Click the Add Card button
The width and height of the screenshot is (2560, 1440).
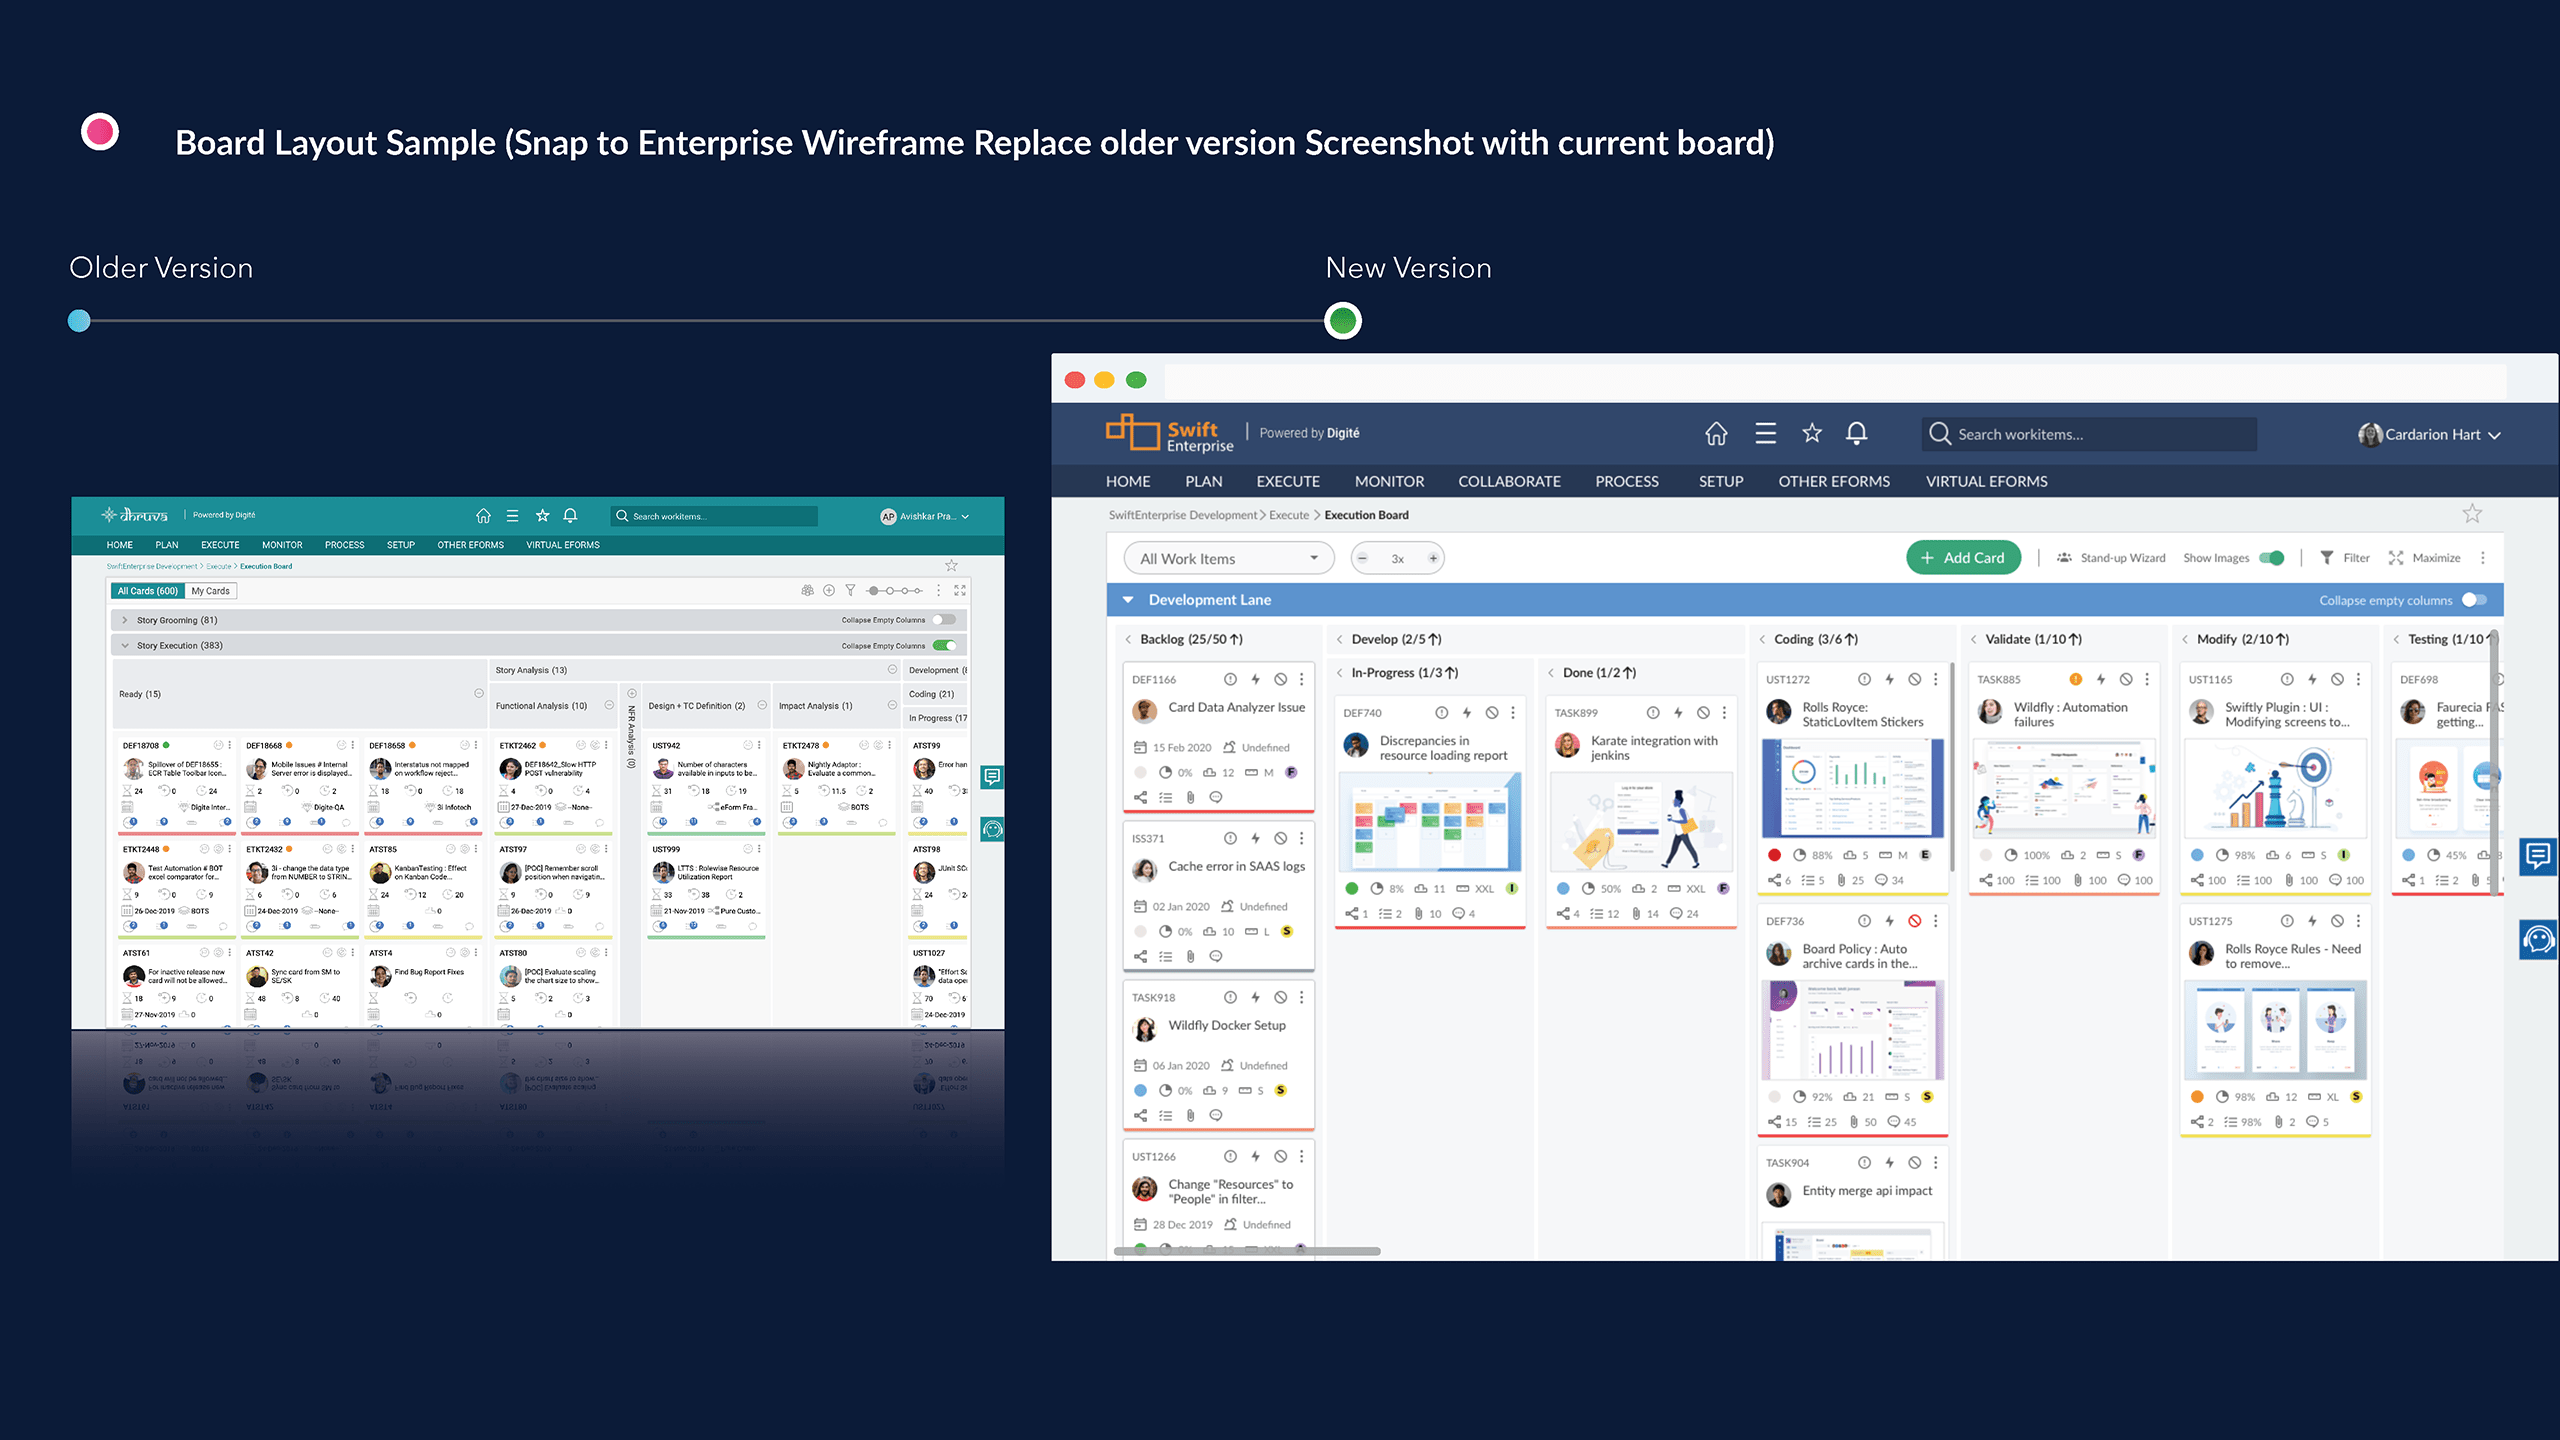(1963, 557)
